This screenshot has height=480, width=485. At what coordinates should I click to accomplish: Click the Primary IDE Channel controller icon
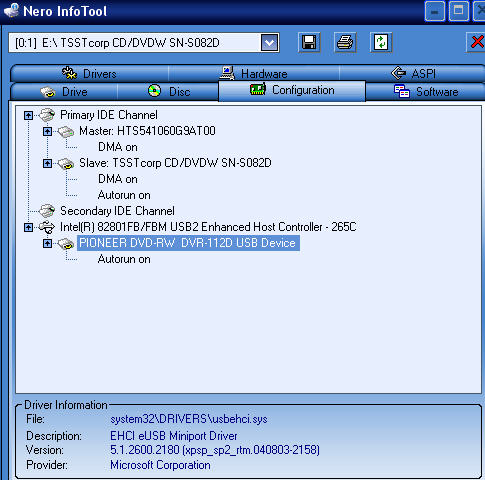[47, 115]
